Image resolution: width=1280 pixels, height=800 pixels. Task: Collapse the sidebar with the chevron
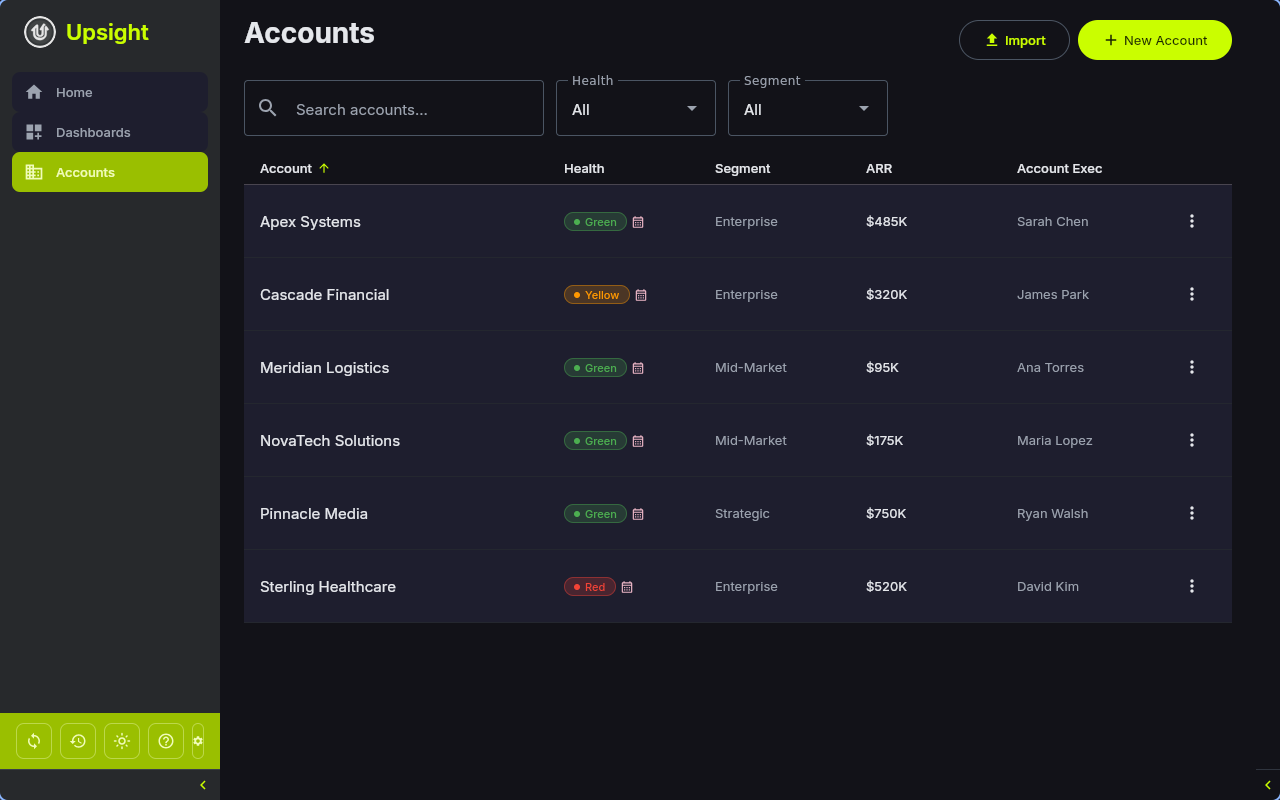pyautogui.click(x=203, y=784)
